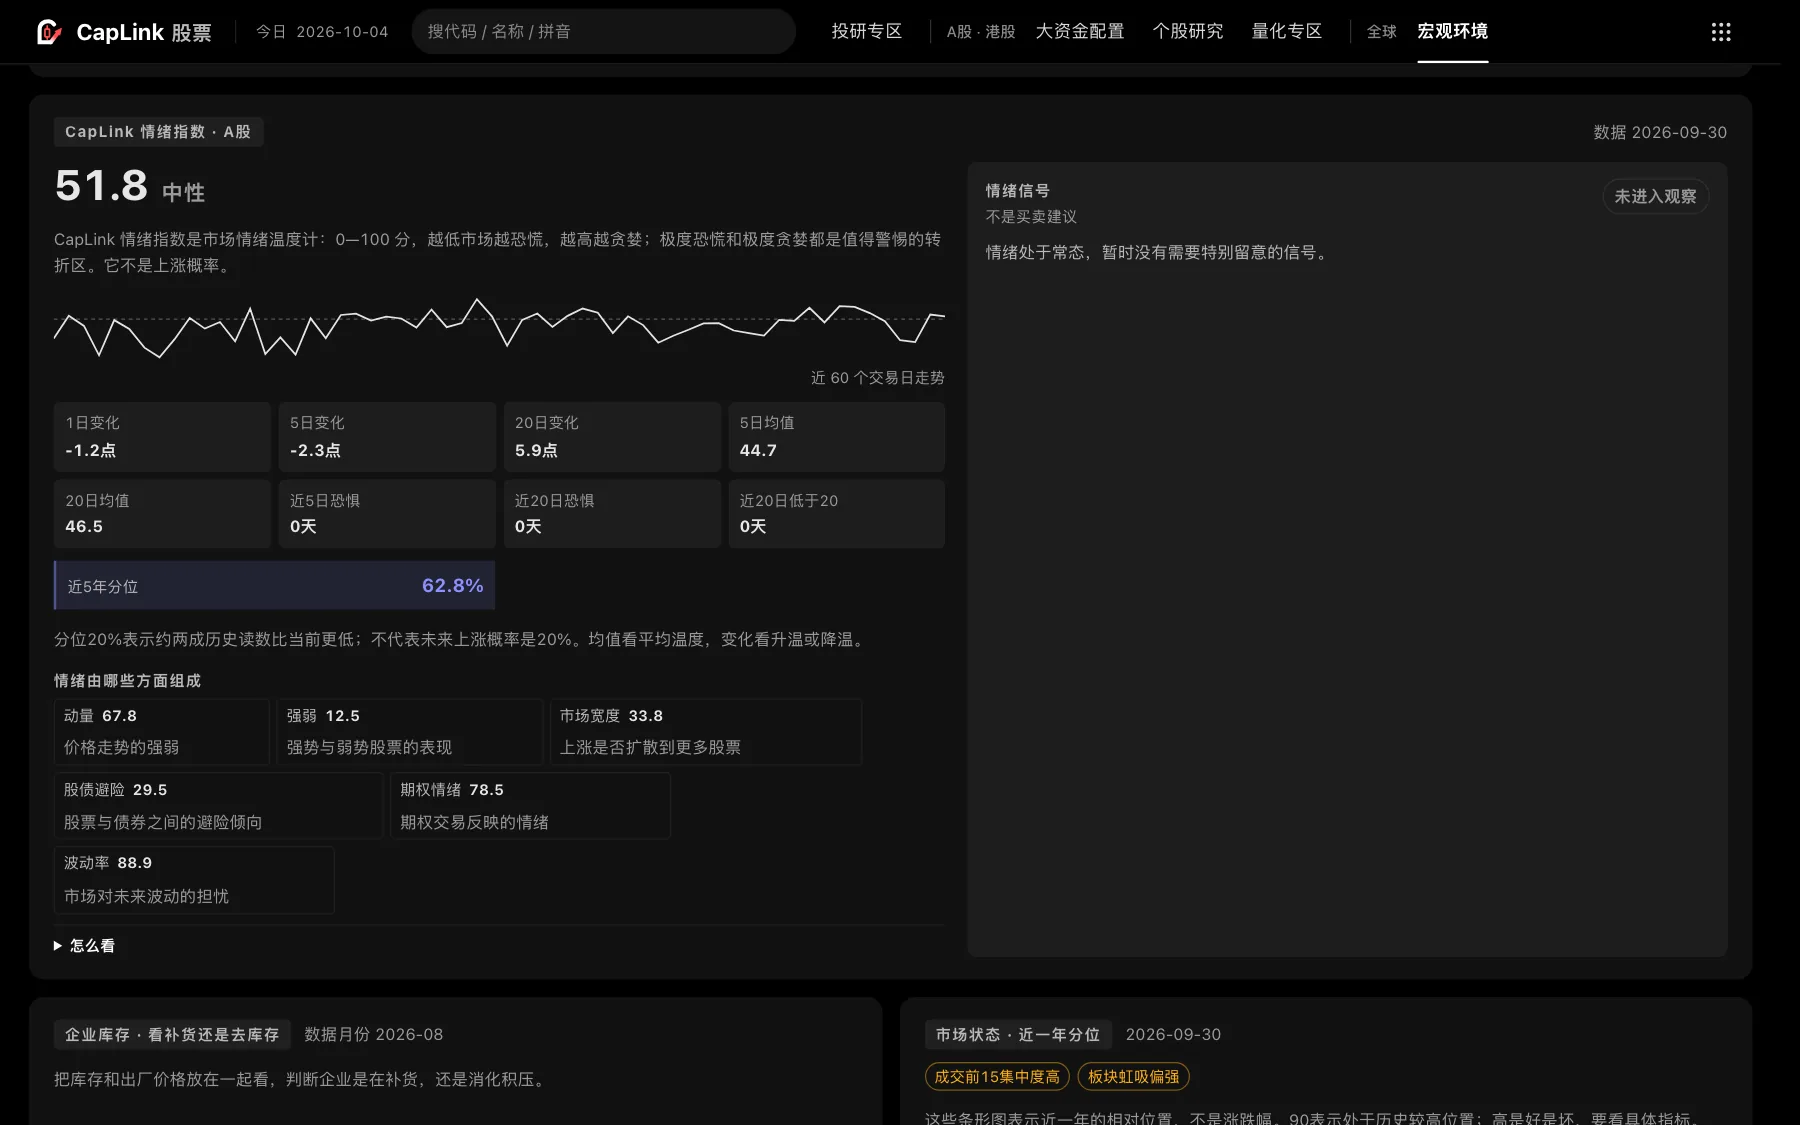
Task: Click the 今日 2026-10-04 date text
Action: [322, 32]
